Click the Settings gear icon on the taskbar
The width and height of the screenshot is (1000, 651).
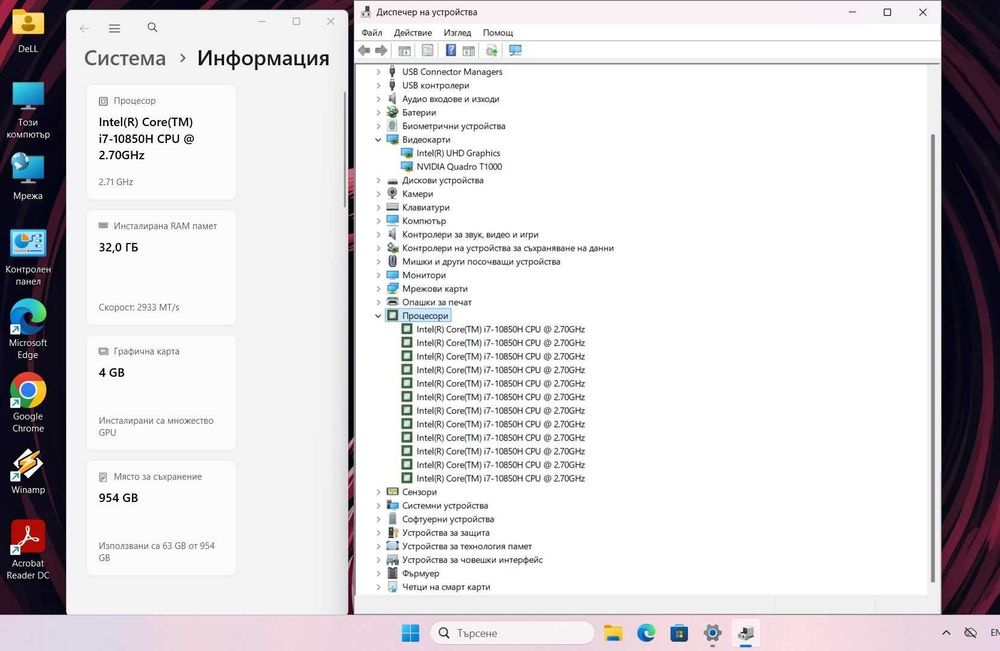(x=712, y=633)
